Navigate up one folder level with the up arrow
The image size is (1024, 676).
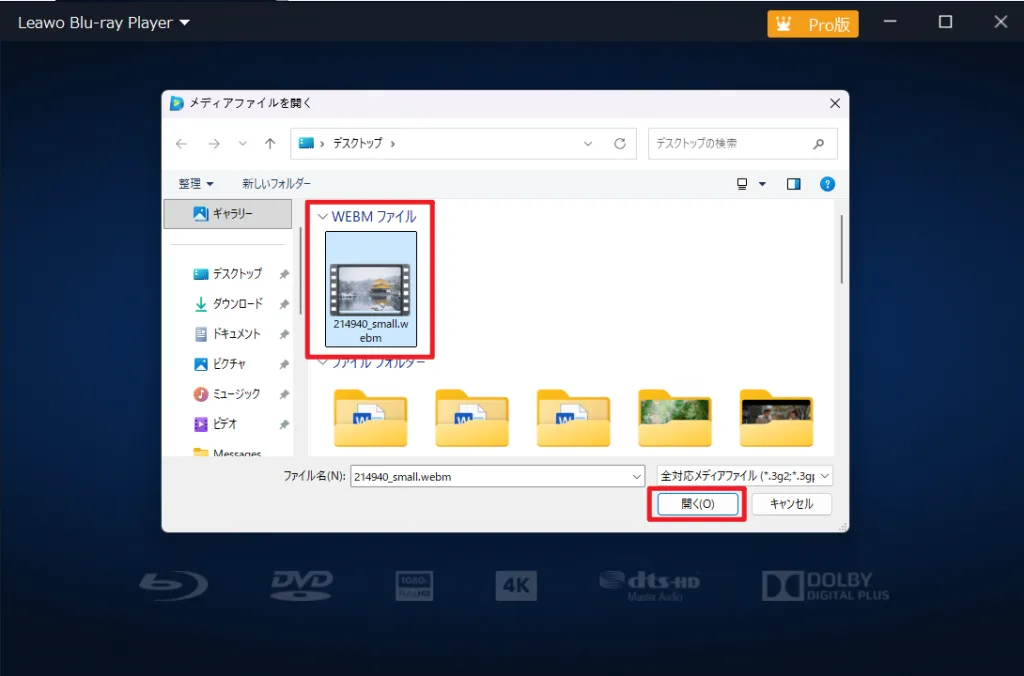(x=269, y=143)
